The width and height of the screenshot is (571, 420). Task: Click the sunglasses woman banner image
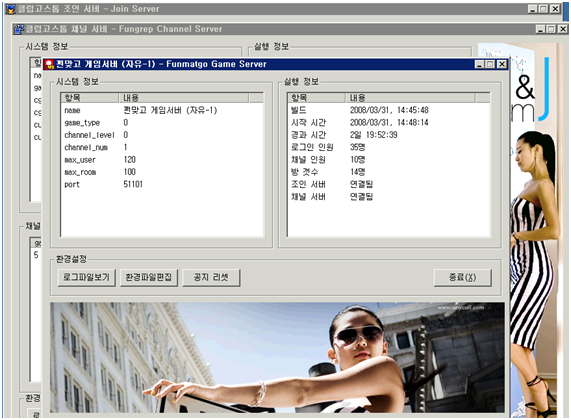pos(277,357)
